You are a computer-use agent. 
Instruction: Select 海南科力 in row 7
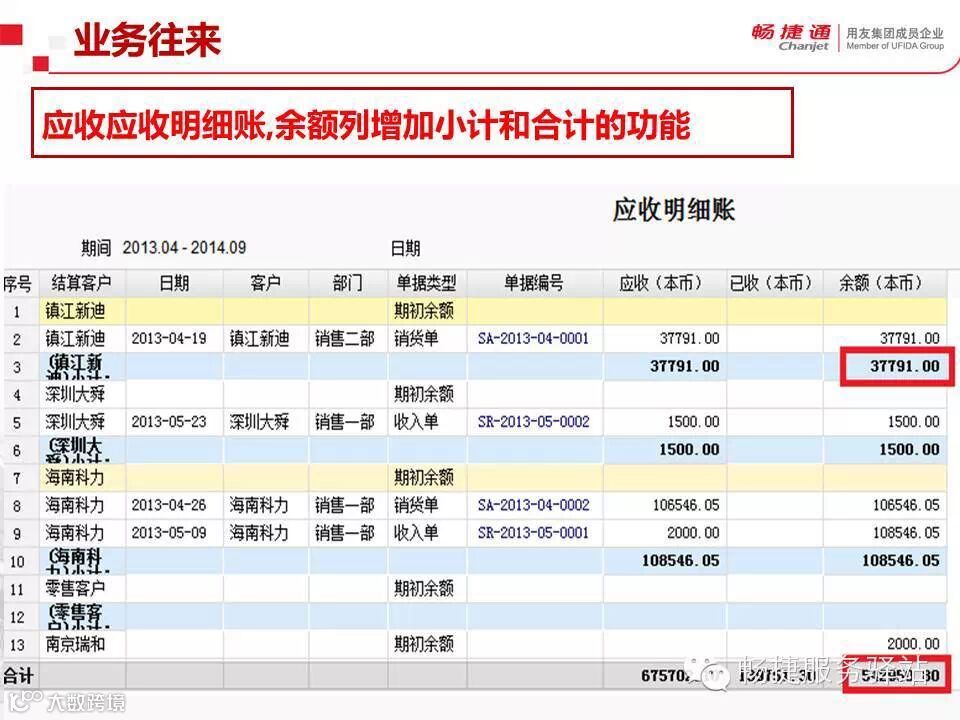(x=75, y=477)
